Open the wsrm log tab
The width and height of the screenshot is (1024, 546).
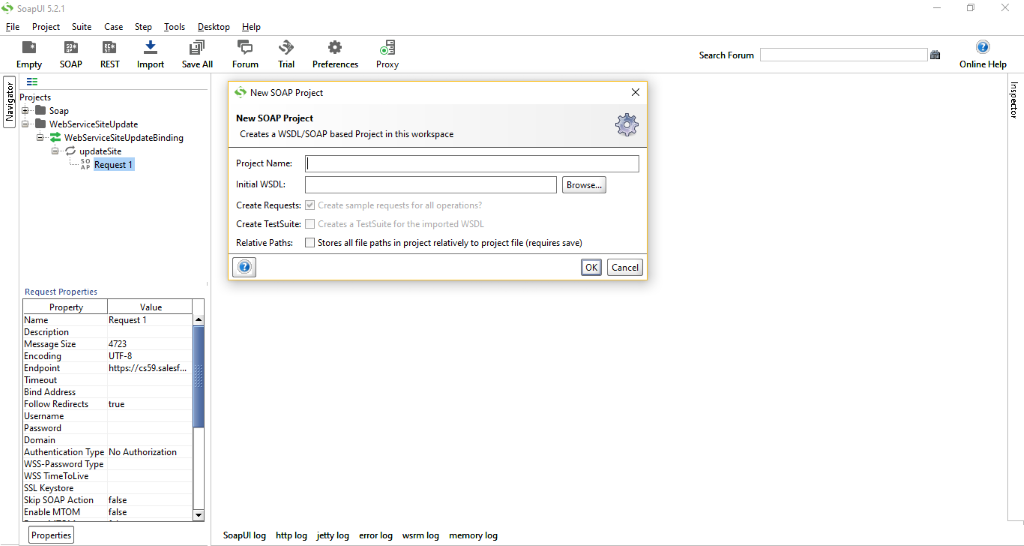click(x=421, y=536)
